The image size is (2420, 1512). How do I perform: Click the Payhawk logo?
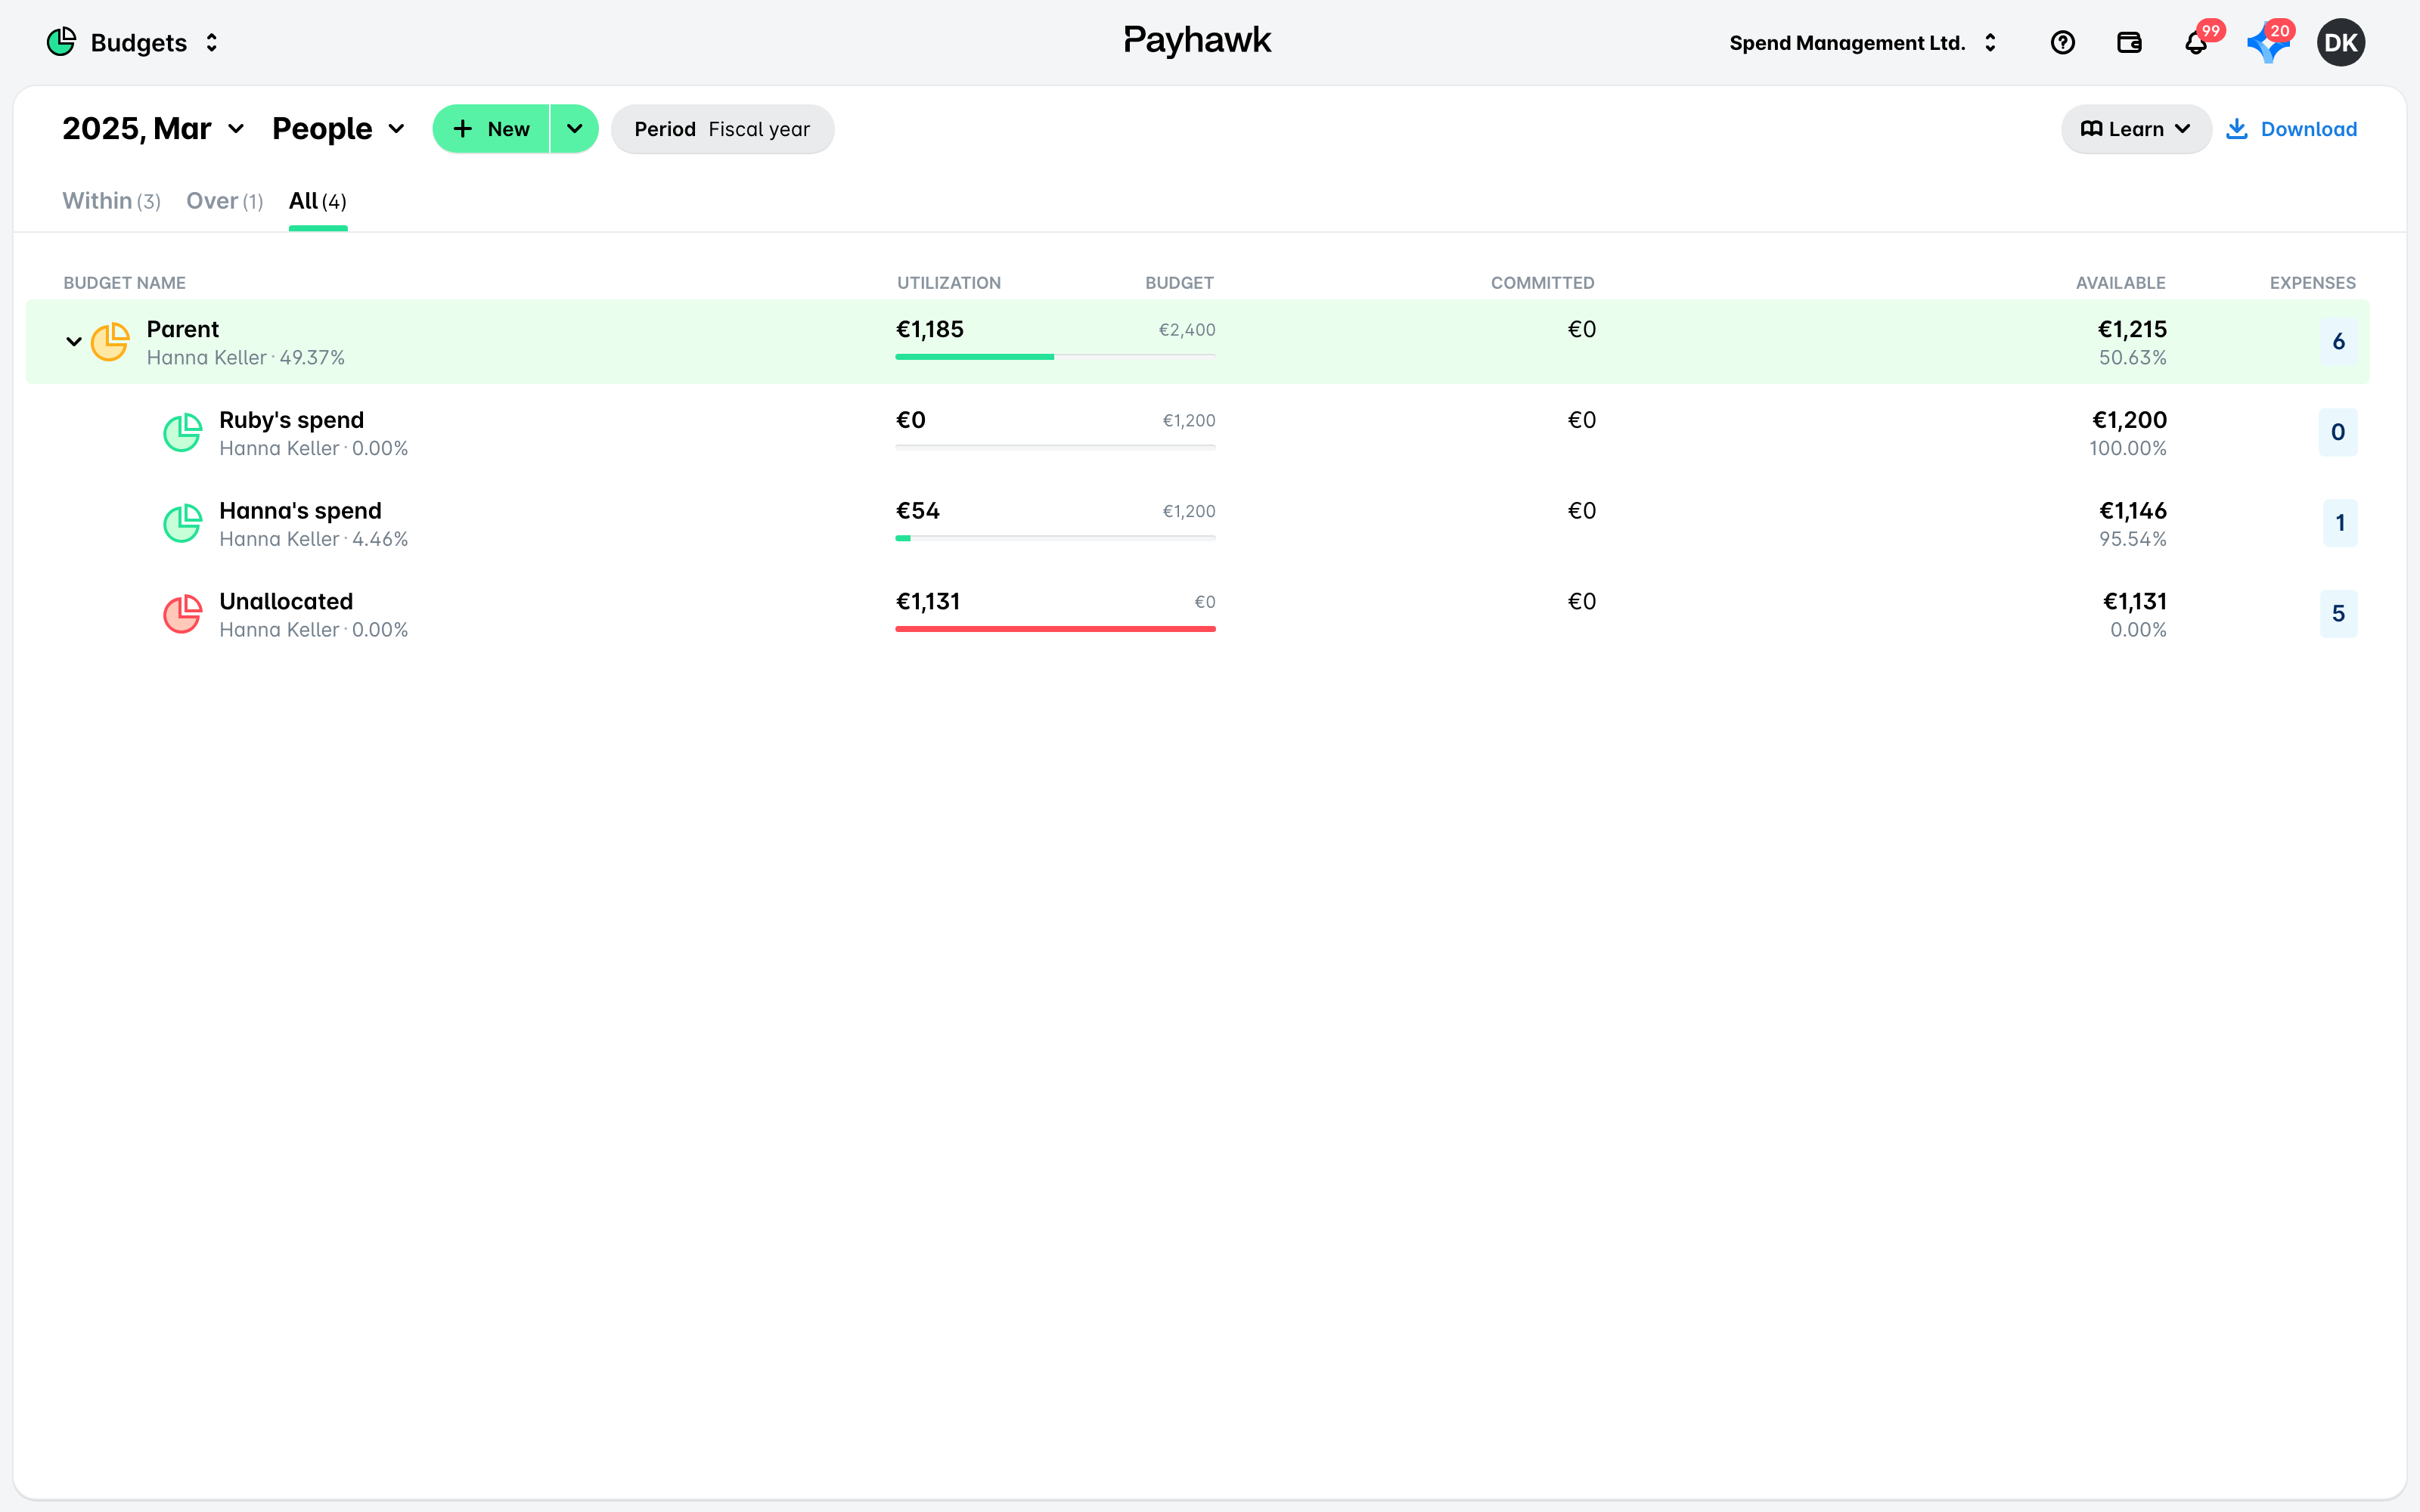point(1197,41)
